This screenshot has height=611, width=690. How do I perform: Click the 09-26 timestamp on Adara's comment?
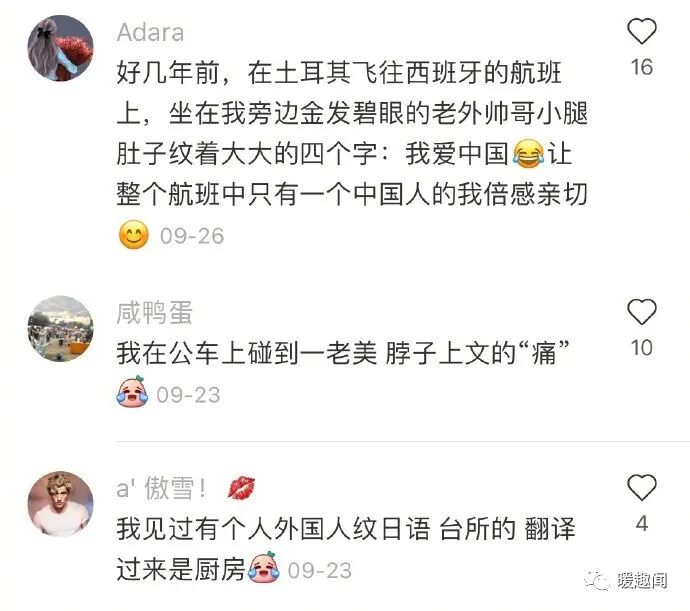pyautogui.click(x=192, y=236)
